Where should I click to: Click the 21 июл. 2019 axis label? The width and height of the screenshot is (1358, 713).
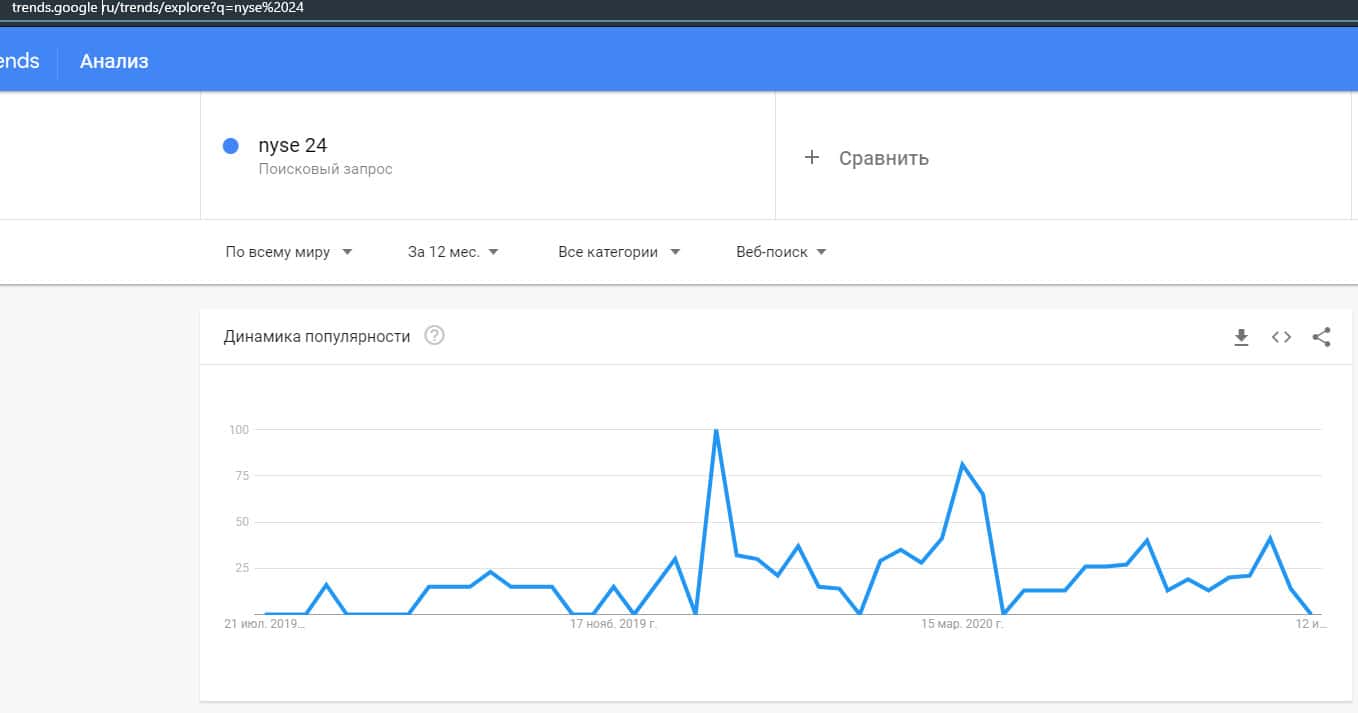click(x=264, y=624)
